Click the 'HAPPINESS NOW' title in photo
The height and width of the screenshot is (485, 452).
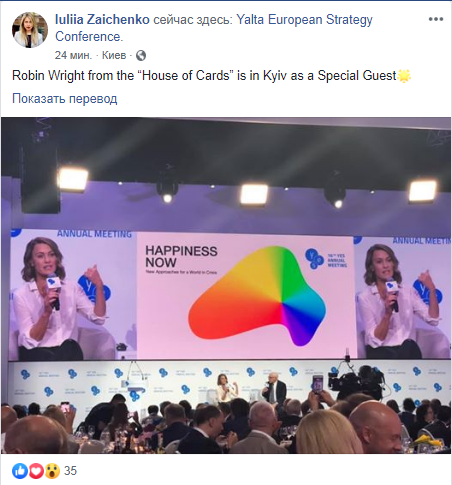click(x=181, y=256)
